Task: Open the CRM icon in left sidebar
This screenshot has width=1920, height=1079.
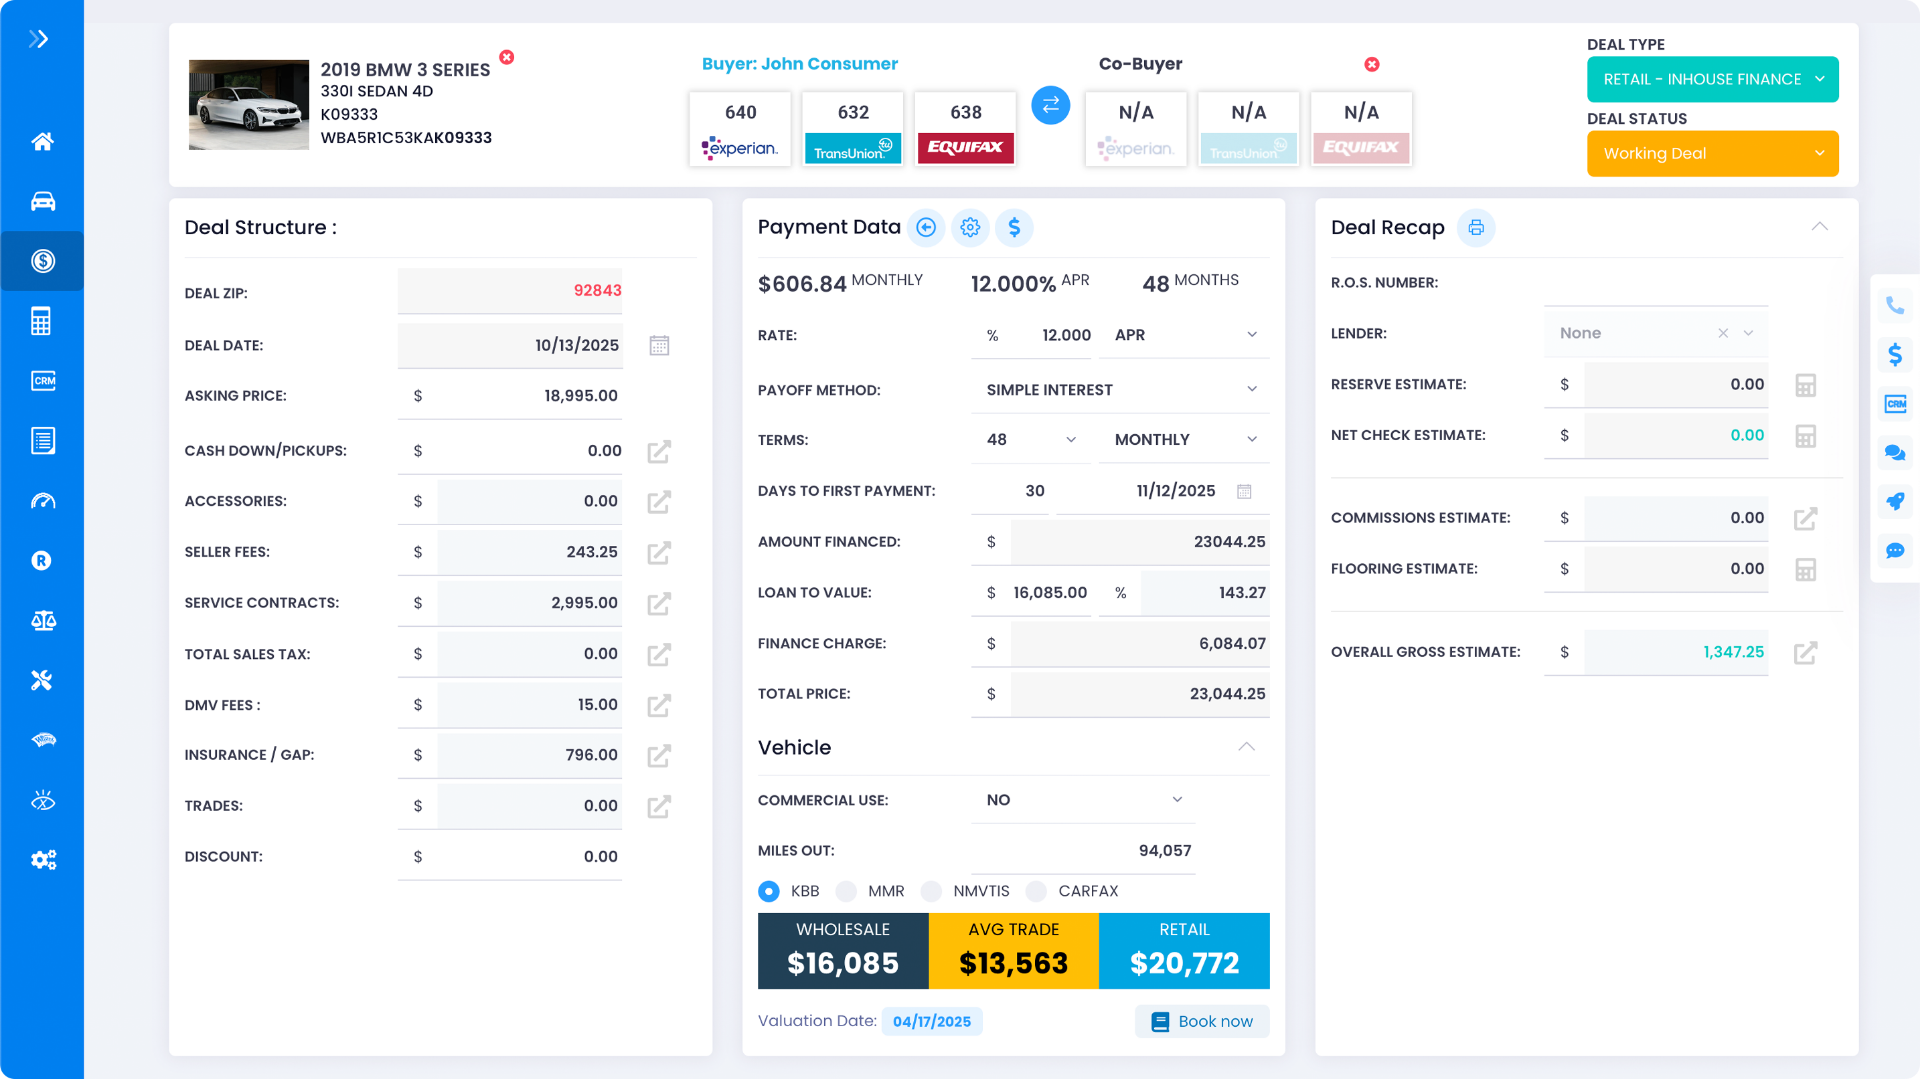Action: point(42,381)
